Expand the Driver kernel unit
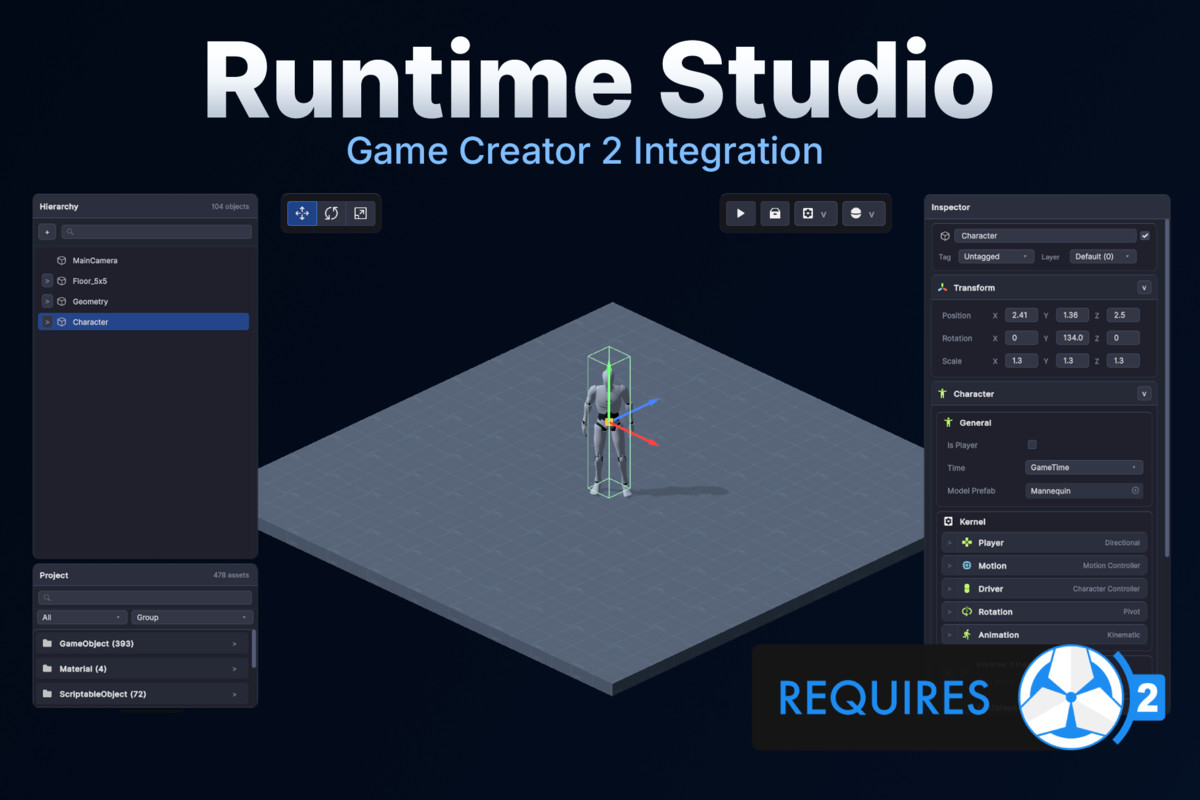The width and height of the screenshot is (1200, 800). pos(950,589)
